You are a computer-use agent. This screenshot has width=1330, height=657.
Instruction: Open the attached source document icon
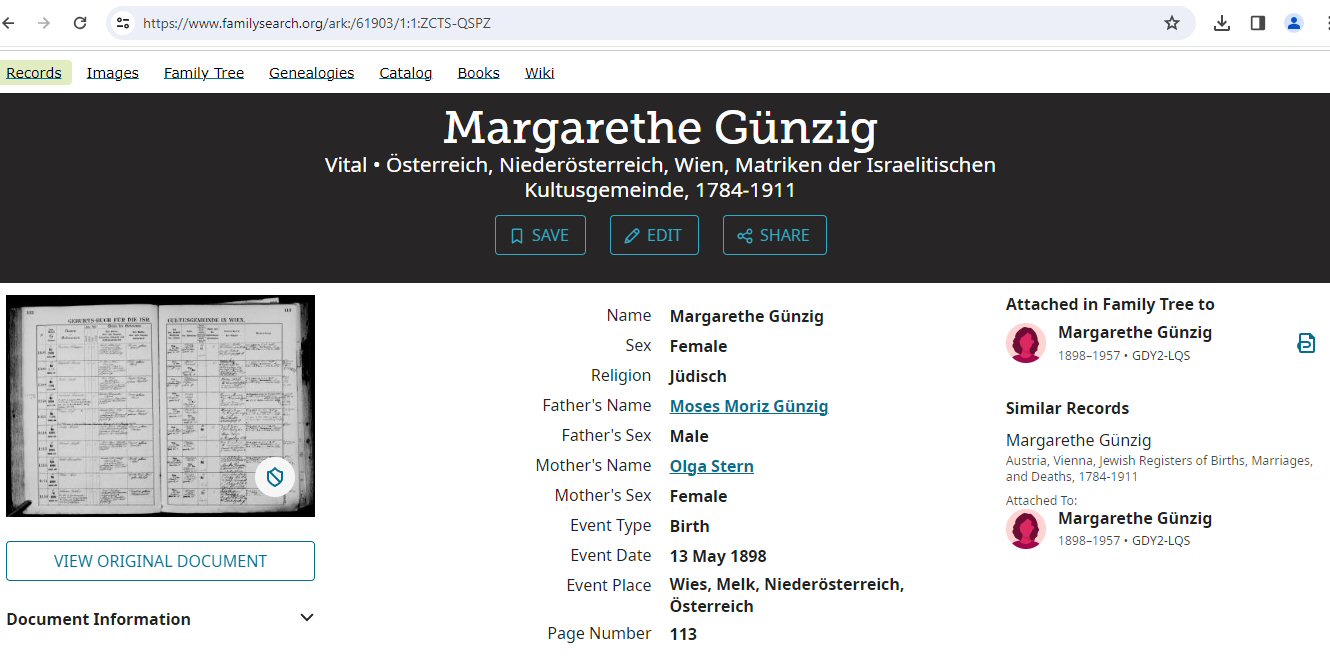[1306, 343]
